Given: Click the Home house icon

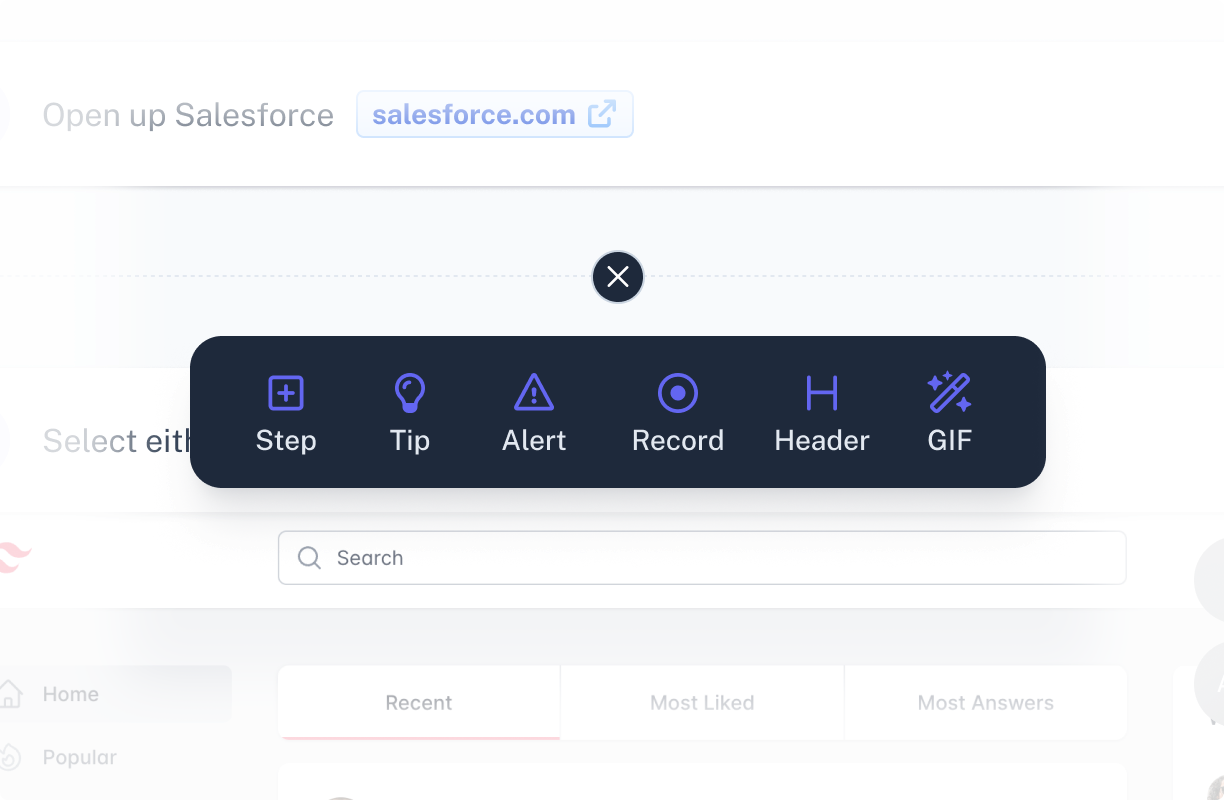Looking at the screenshot, I should point(10,694).
